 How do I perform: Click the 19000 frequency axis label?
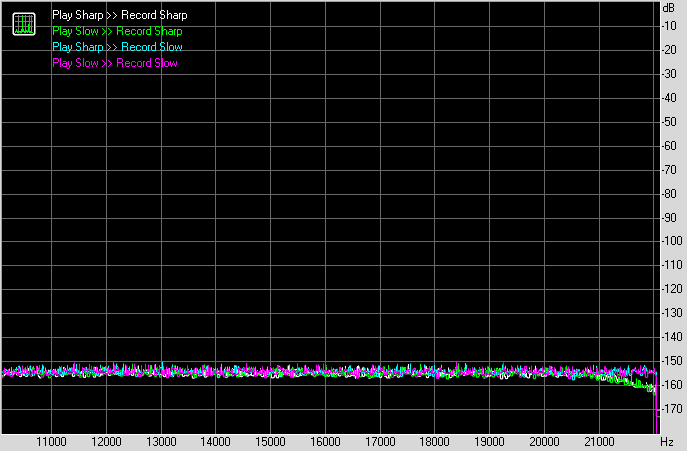[x=489, y=441]
